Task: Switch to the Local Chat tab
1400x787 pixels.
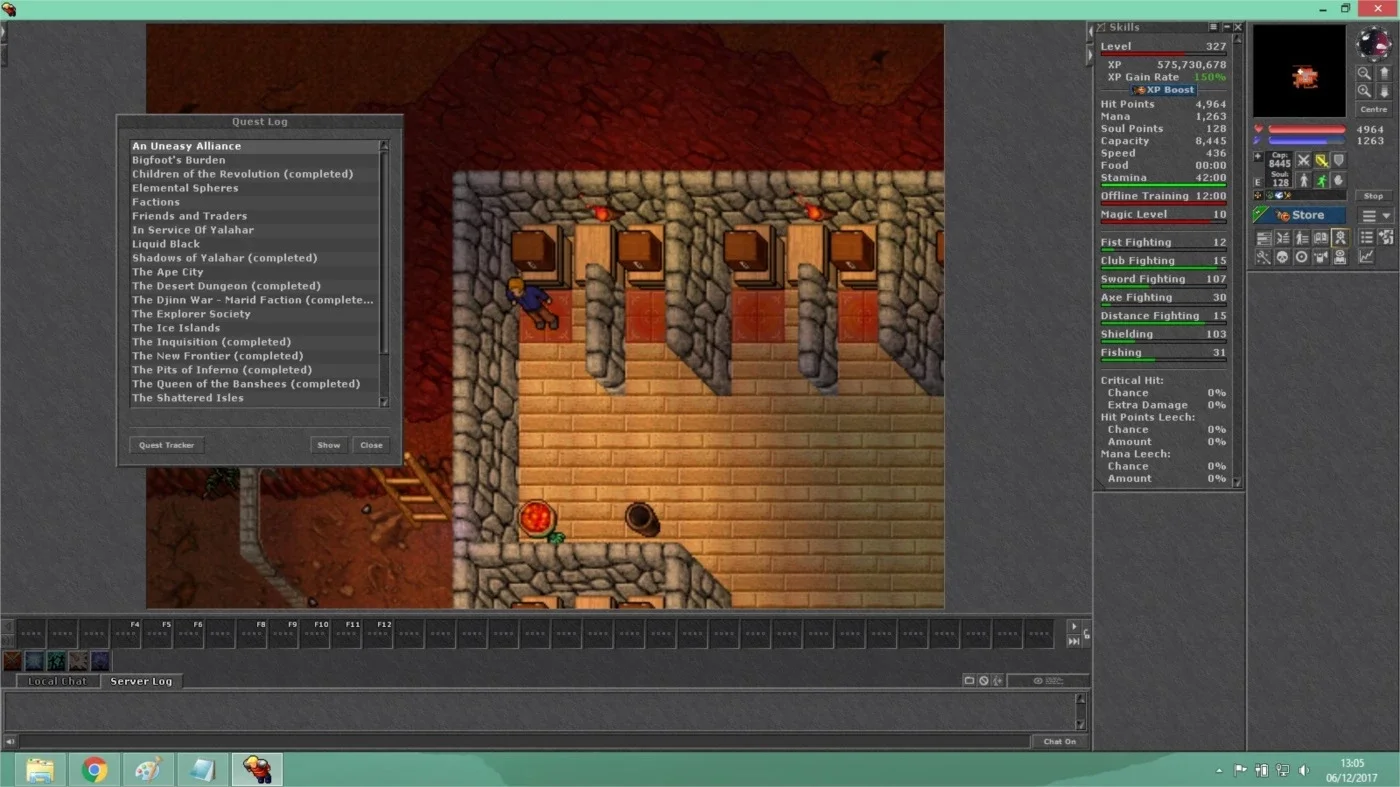Action: 58,681
